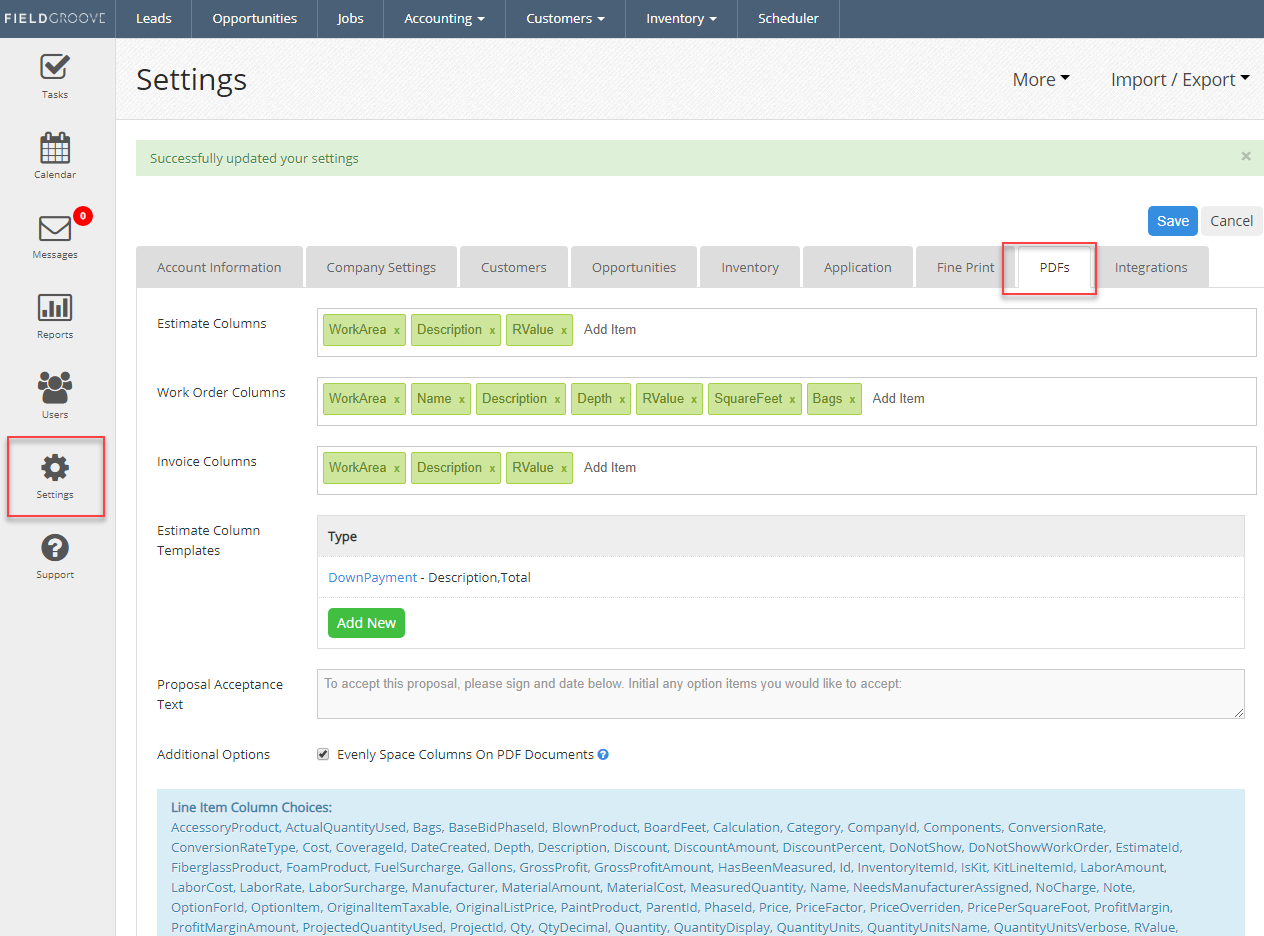This screenshot has width=1264, height=936.
Task: Click the blue Save button
Action: click(1172, 221)
